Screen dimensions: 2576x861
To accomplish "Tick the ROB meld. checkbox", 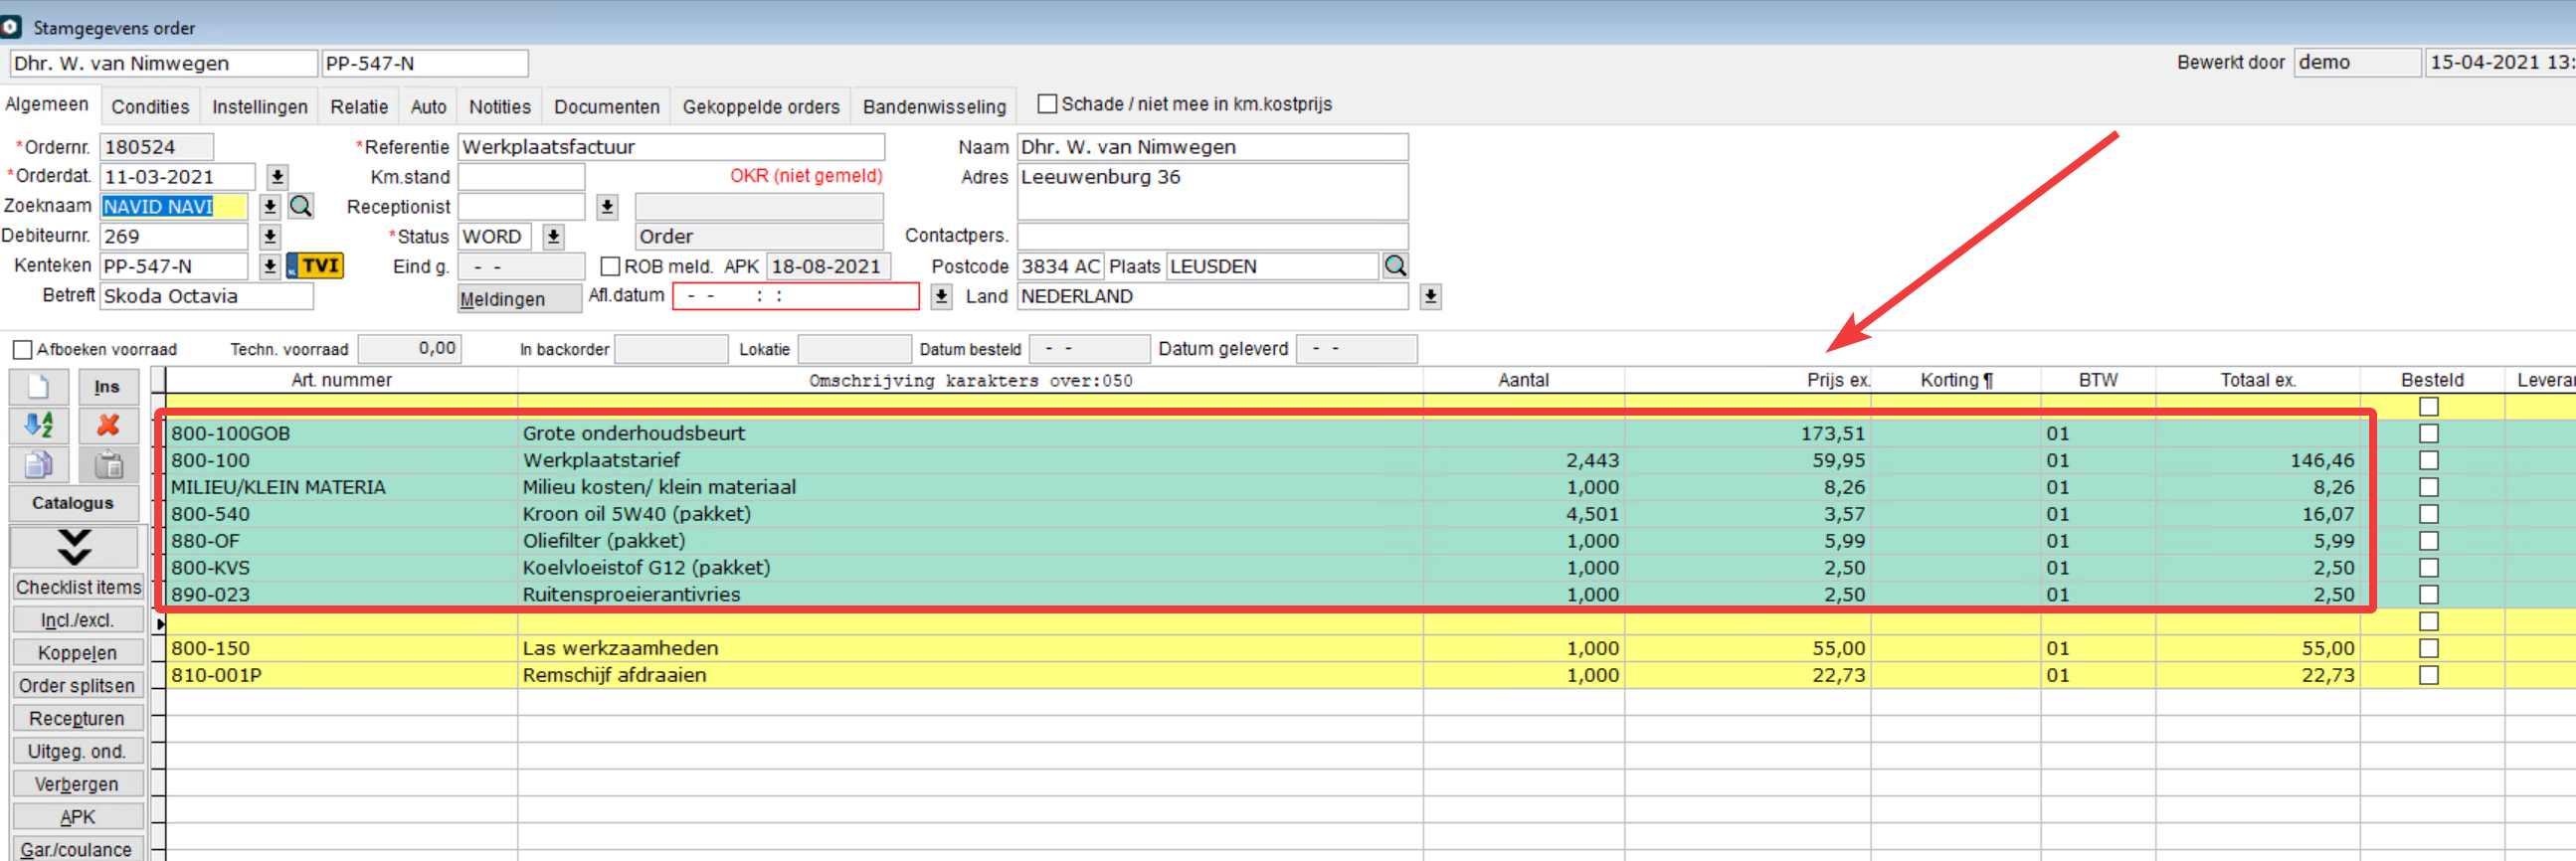I will coord(610,267).
